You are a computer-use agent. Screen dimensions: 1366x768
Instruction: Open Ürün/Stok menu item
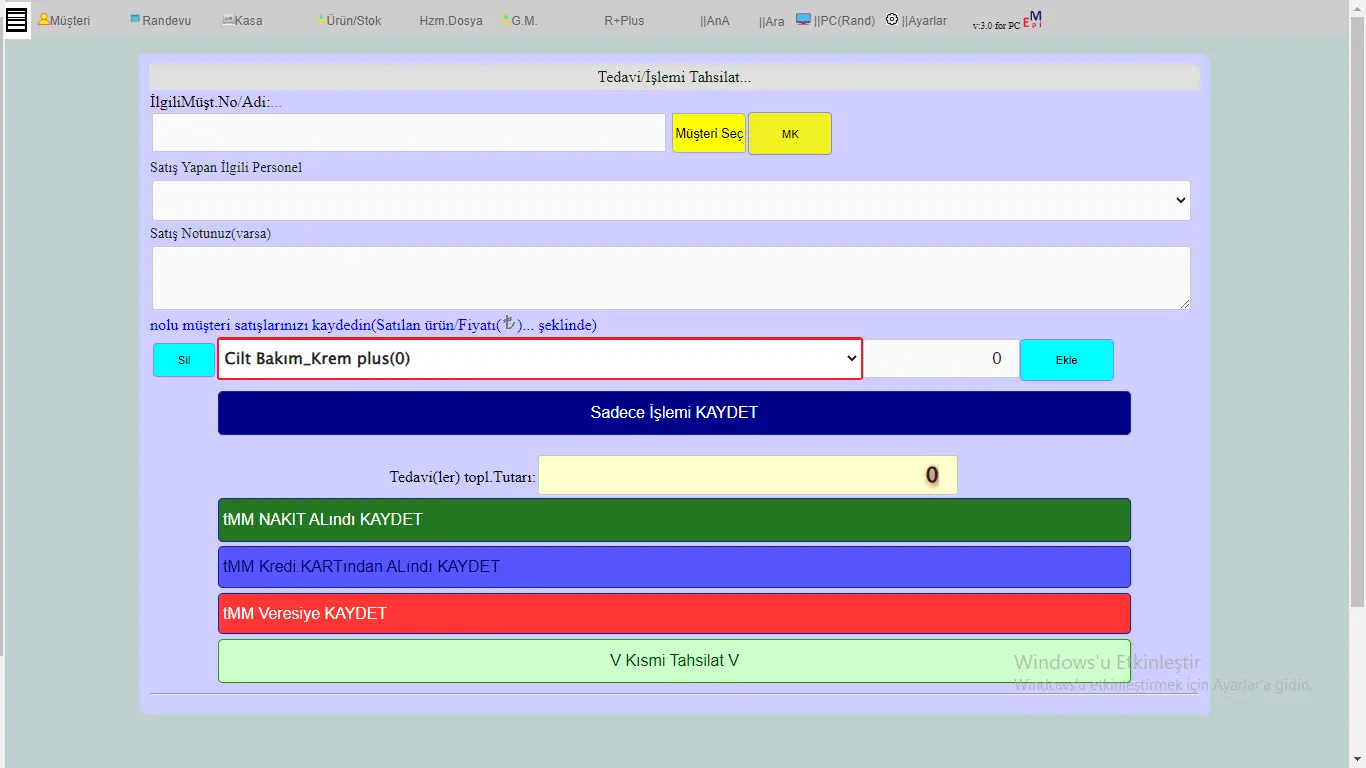point(352,20)
